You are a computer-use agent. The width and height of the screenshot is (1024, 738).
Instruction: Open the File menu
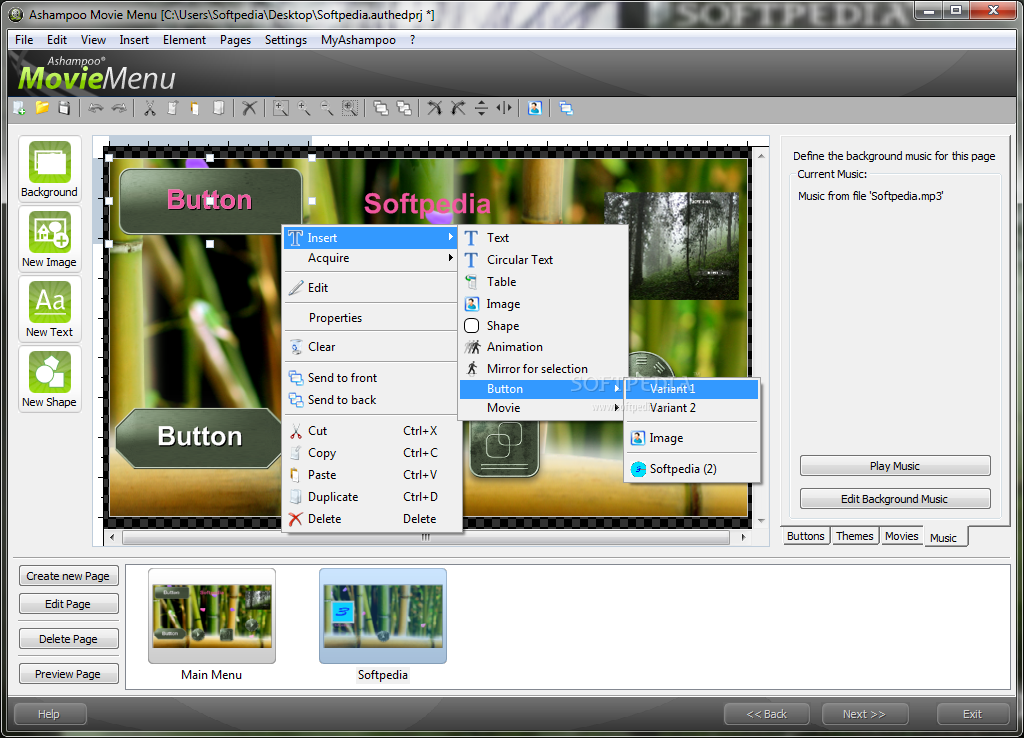coord(24,40)
